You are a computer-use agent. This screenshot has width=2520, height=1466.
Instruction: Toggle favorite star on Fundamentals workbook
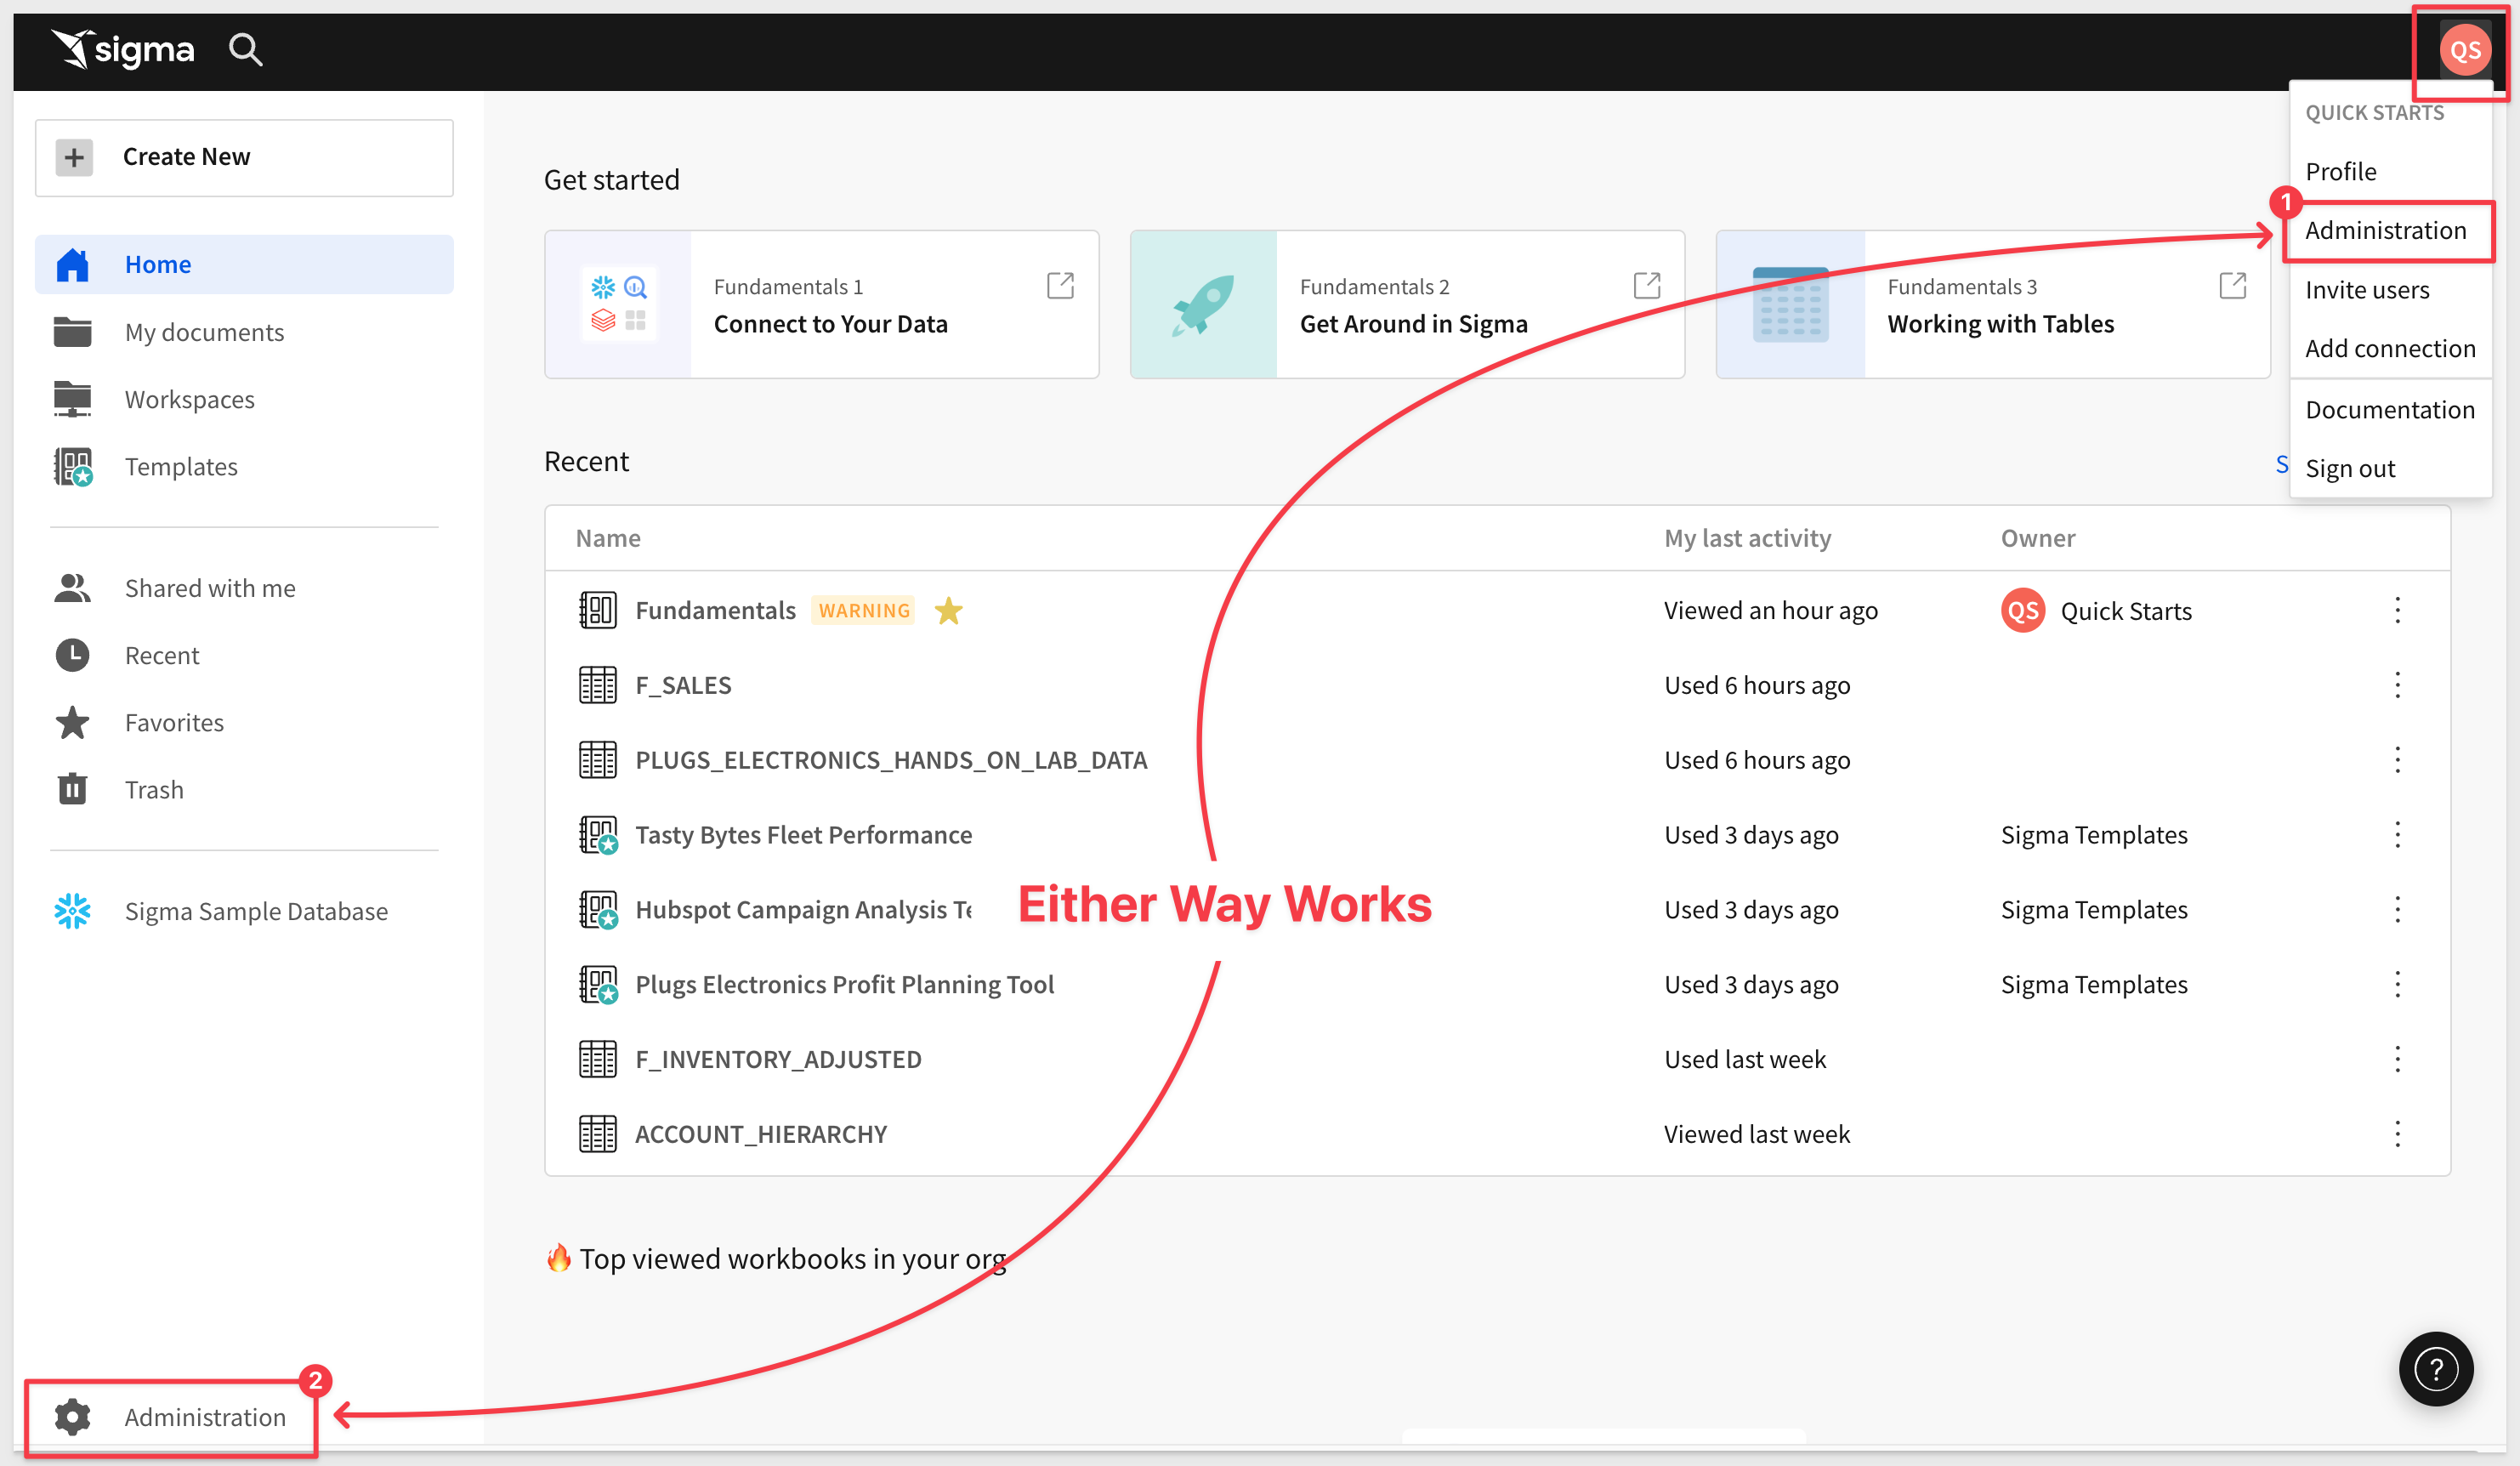tap(948, 610)
